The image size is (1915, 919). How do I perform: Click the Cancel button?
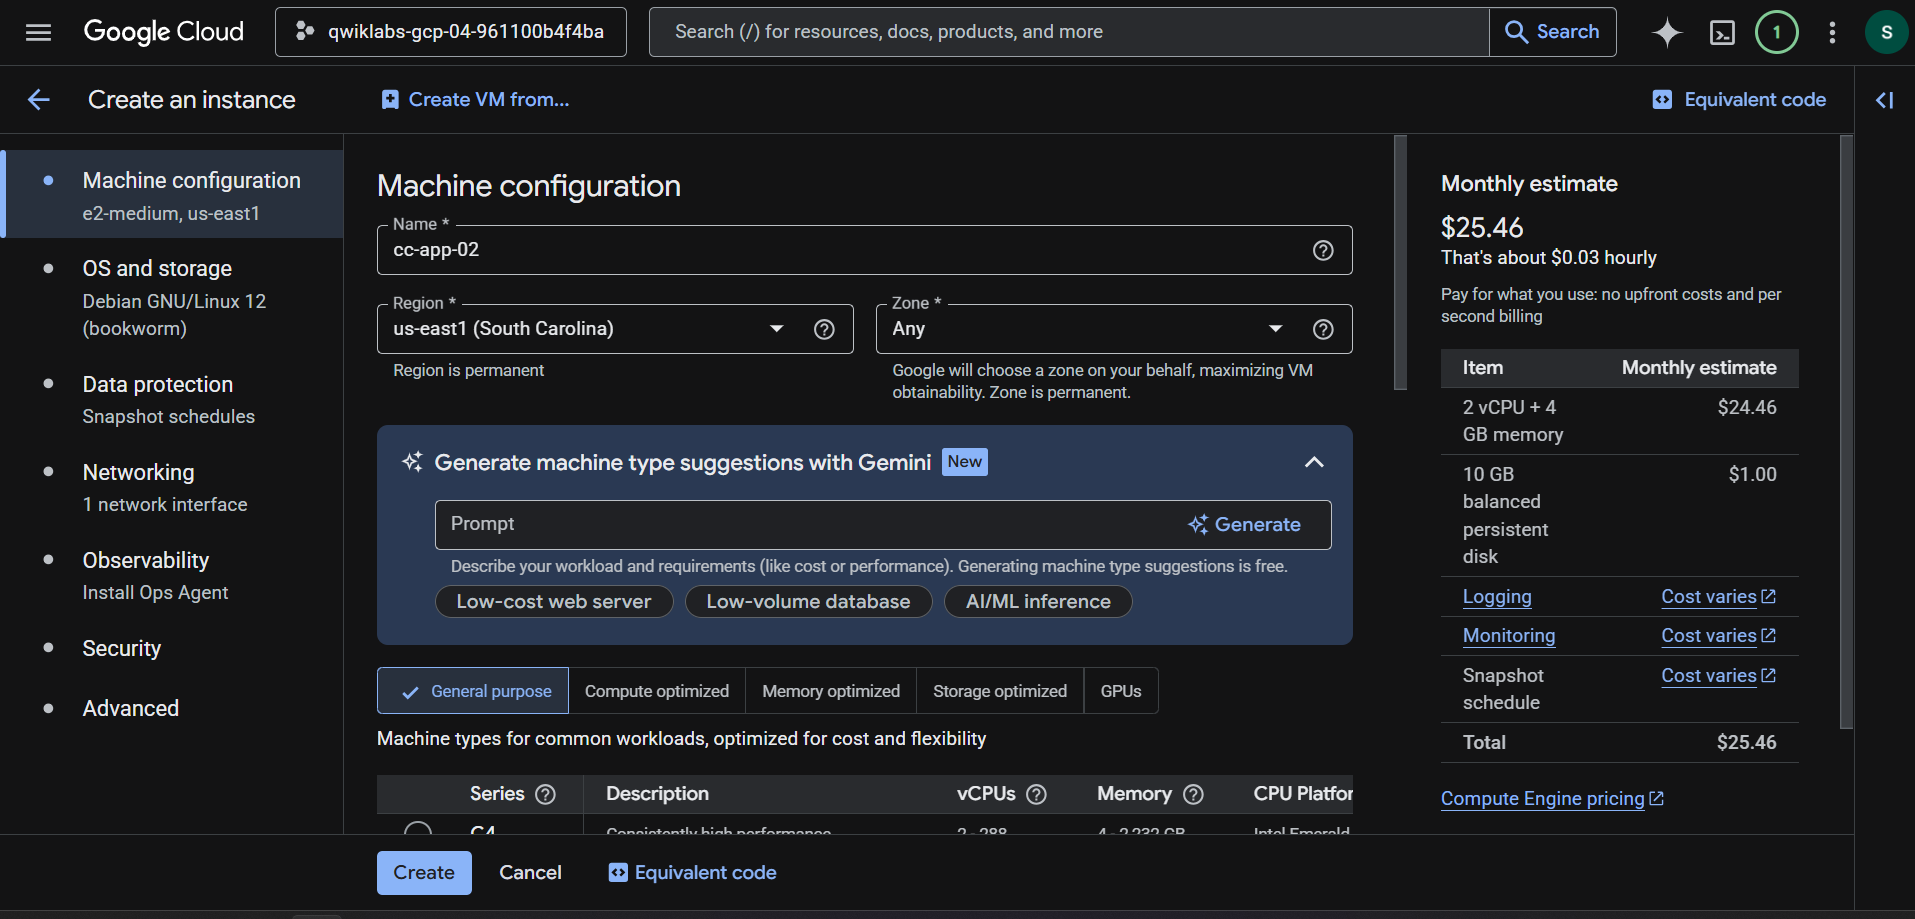click(530, 873)
